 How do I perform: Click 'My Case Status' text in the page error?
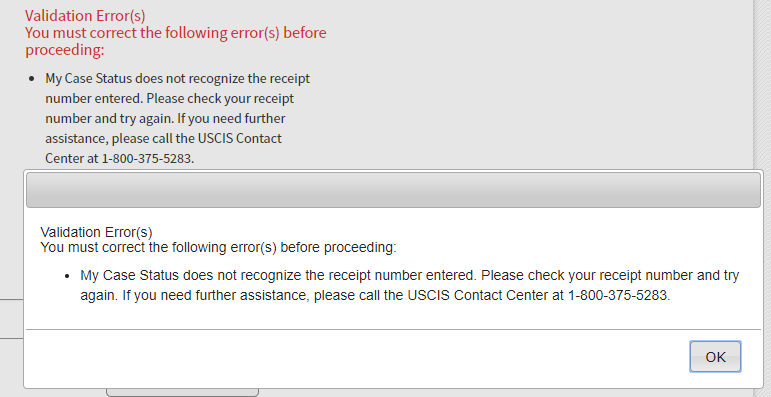(89, 79)
